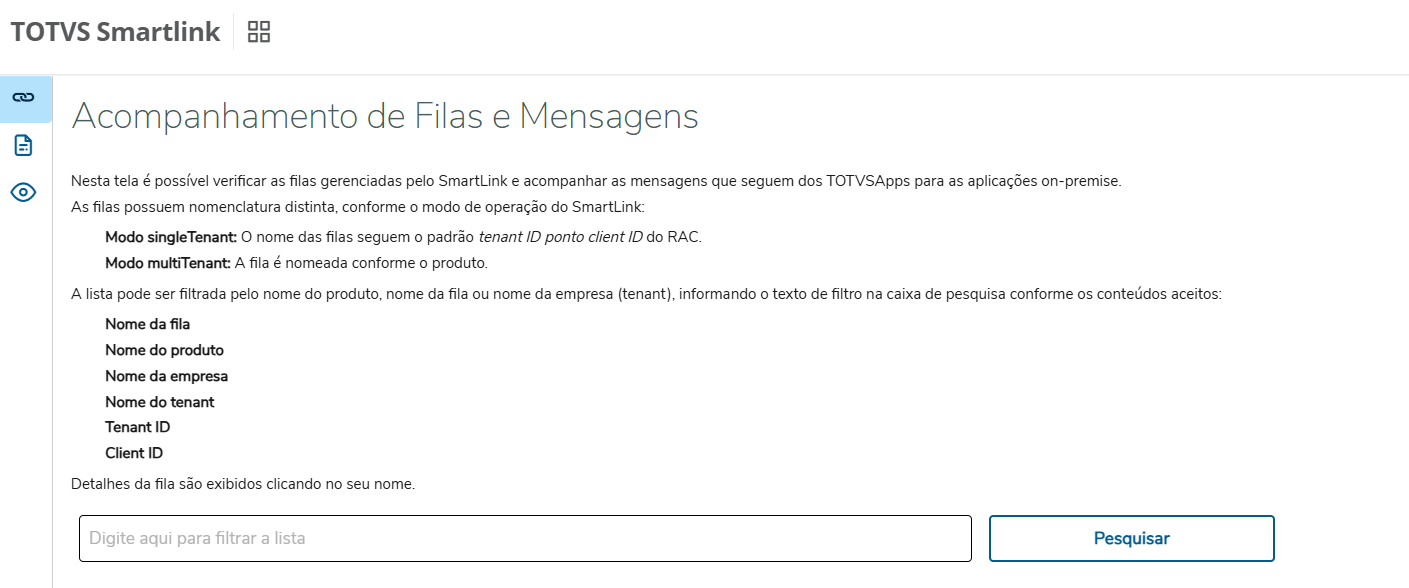Select the 'Nome do produto' list entry
1409x588 pixels.
pos(164,350)
